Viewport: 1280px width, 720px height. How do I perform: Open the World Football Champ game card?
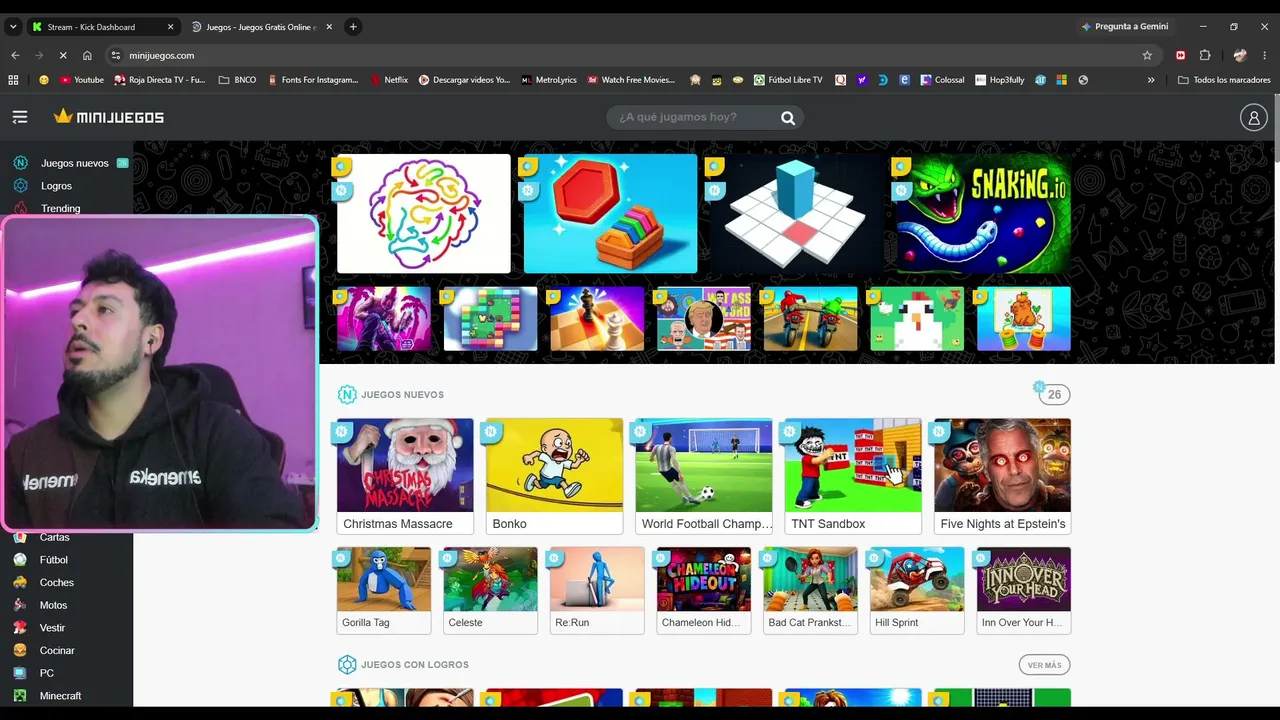(x=704, y=476)
